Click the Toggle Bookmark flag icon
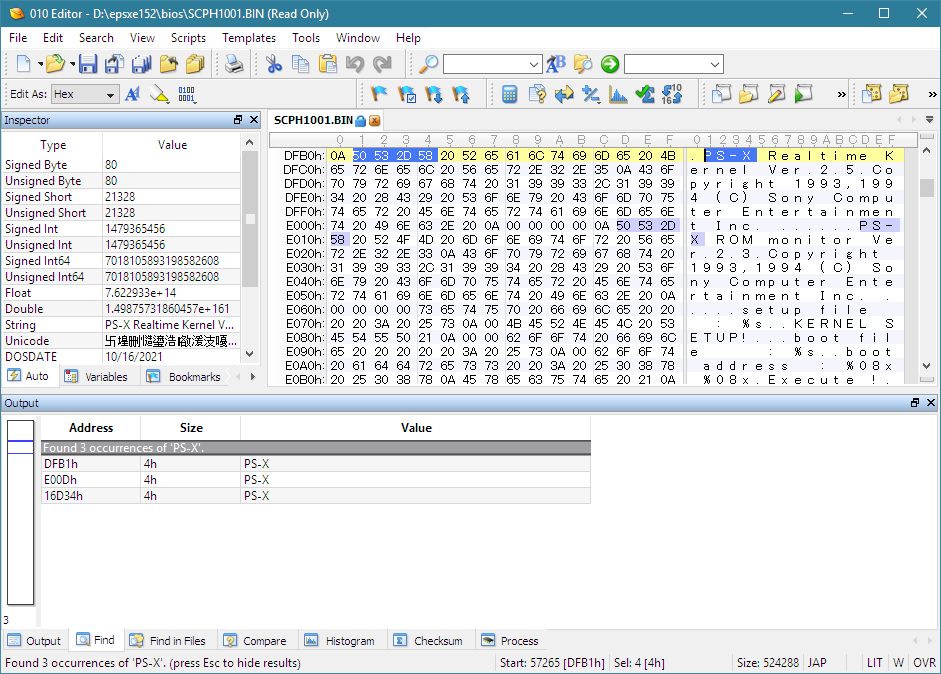The width and height of the screenshot is (941, 674). click(379, 94)
